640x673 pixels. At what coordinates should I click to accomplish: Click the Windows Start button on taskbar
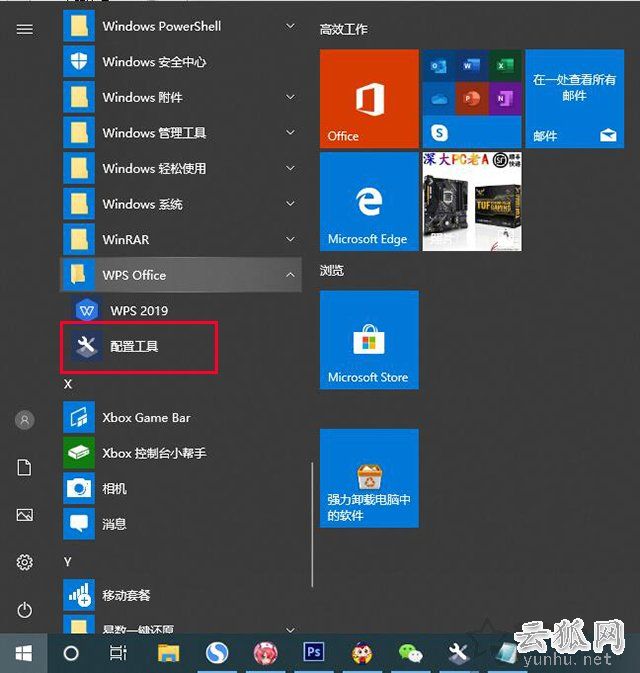(x=24, y=653)
